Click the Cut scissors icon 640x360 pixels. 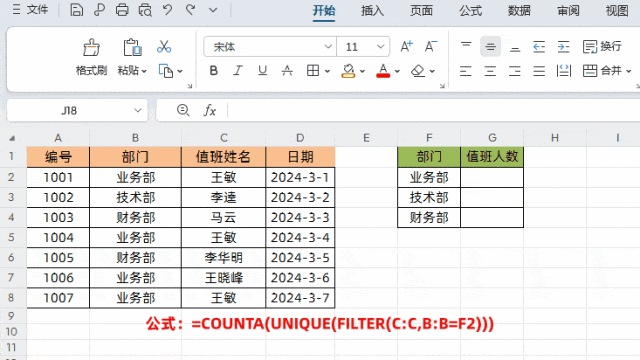point(164,47)
